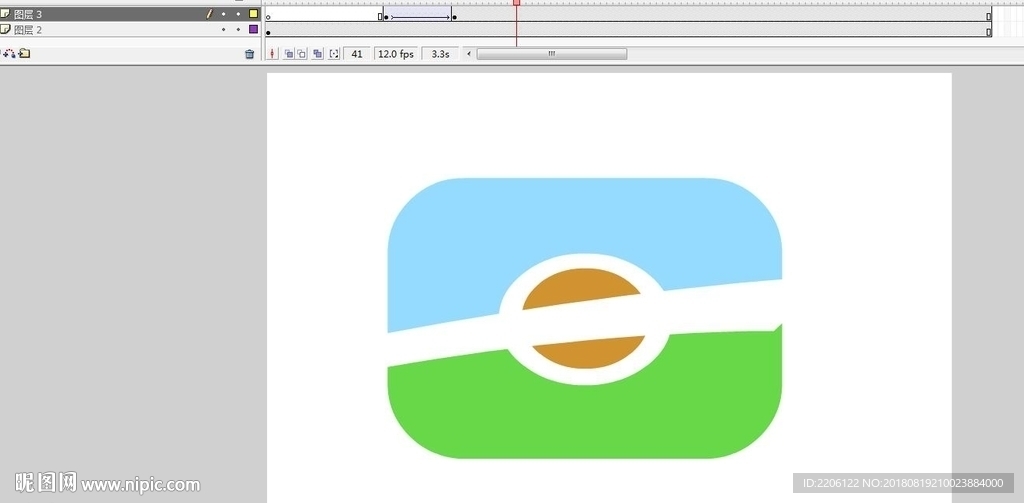
Task: Click the elapsed time 3.3s
Action: click(440, 54)
